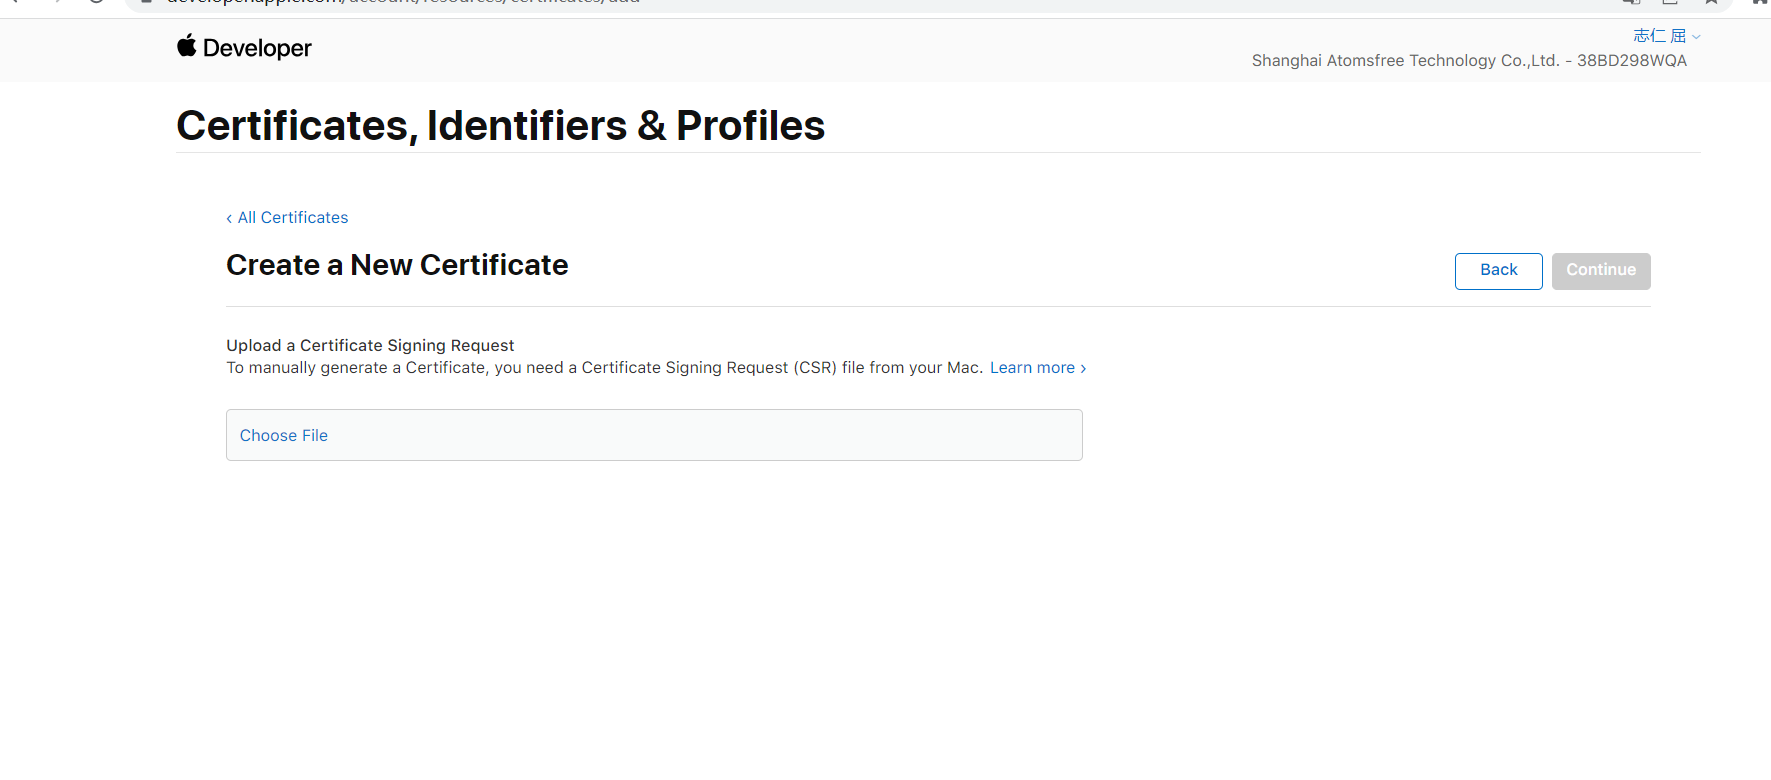Open the Learn more link
This screenshot has height=780, width=1771.
1032,368
